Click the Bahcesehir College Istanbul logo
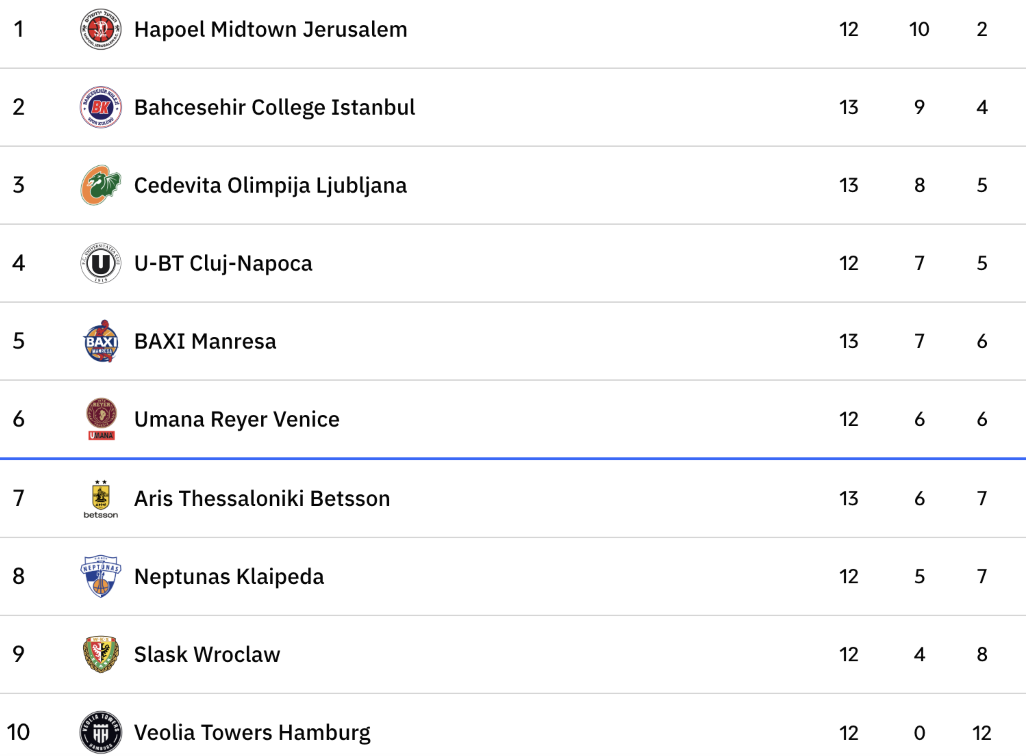This screenshot has height=756, width=1026. coord(100,107)
